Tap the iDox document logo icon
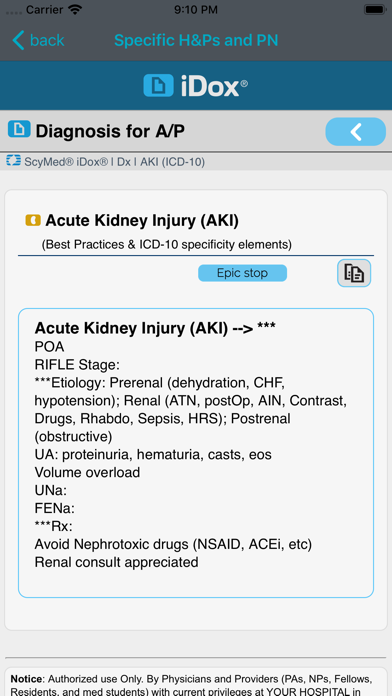The height and width of the screenshot is (696, 392). 158,85
